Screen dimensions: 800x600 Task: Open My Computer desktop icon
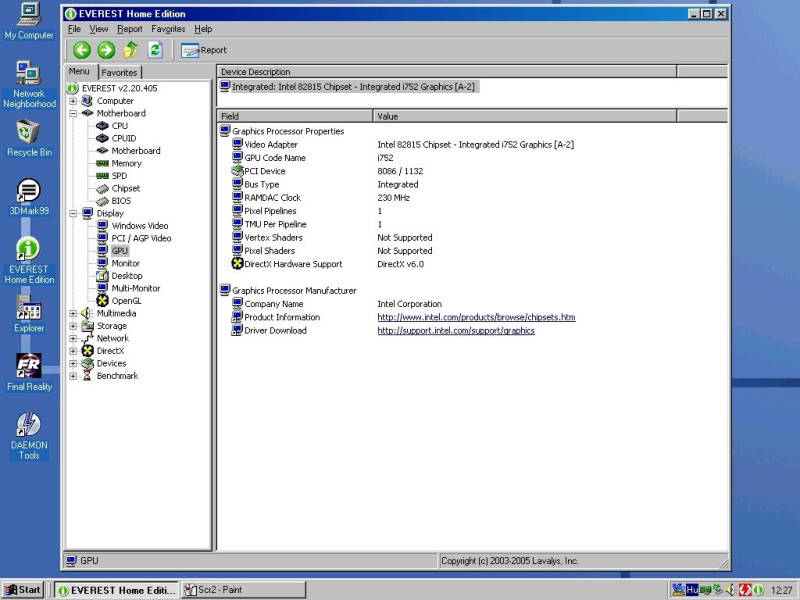[29, 14]
